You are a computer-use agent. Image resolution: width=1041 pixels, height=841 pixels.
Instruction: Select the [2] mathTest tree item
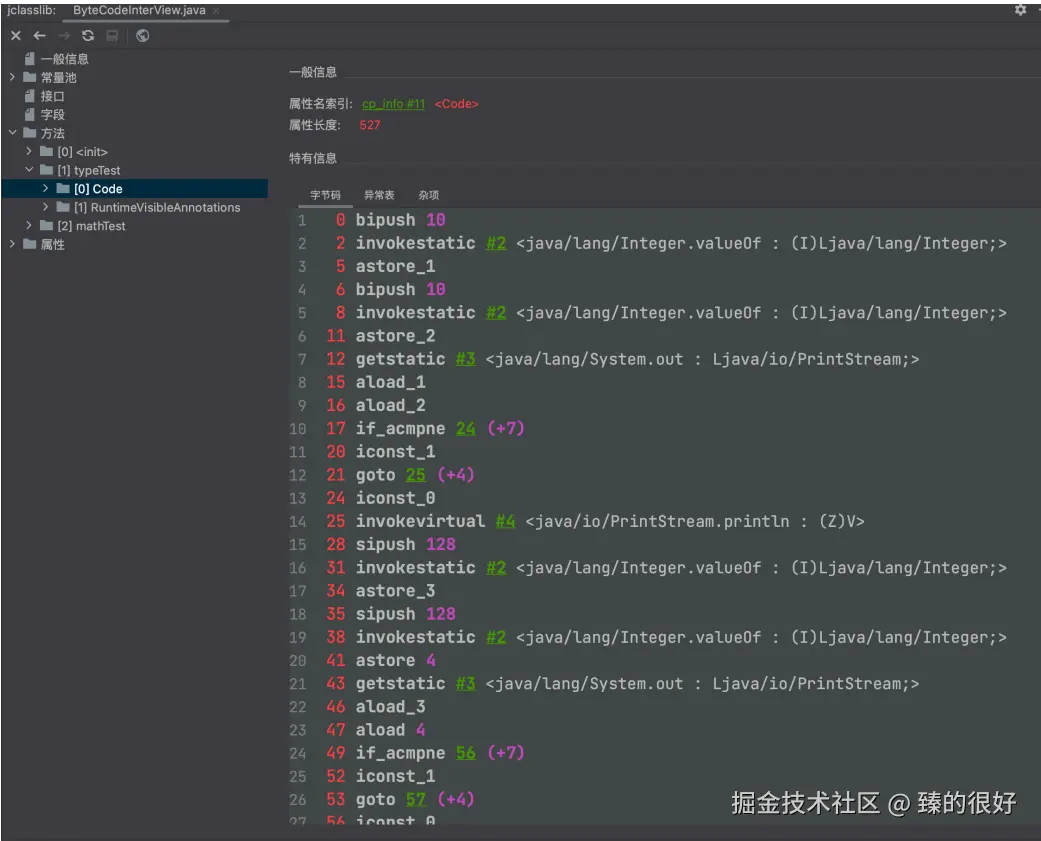tap(92, 226)
